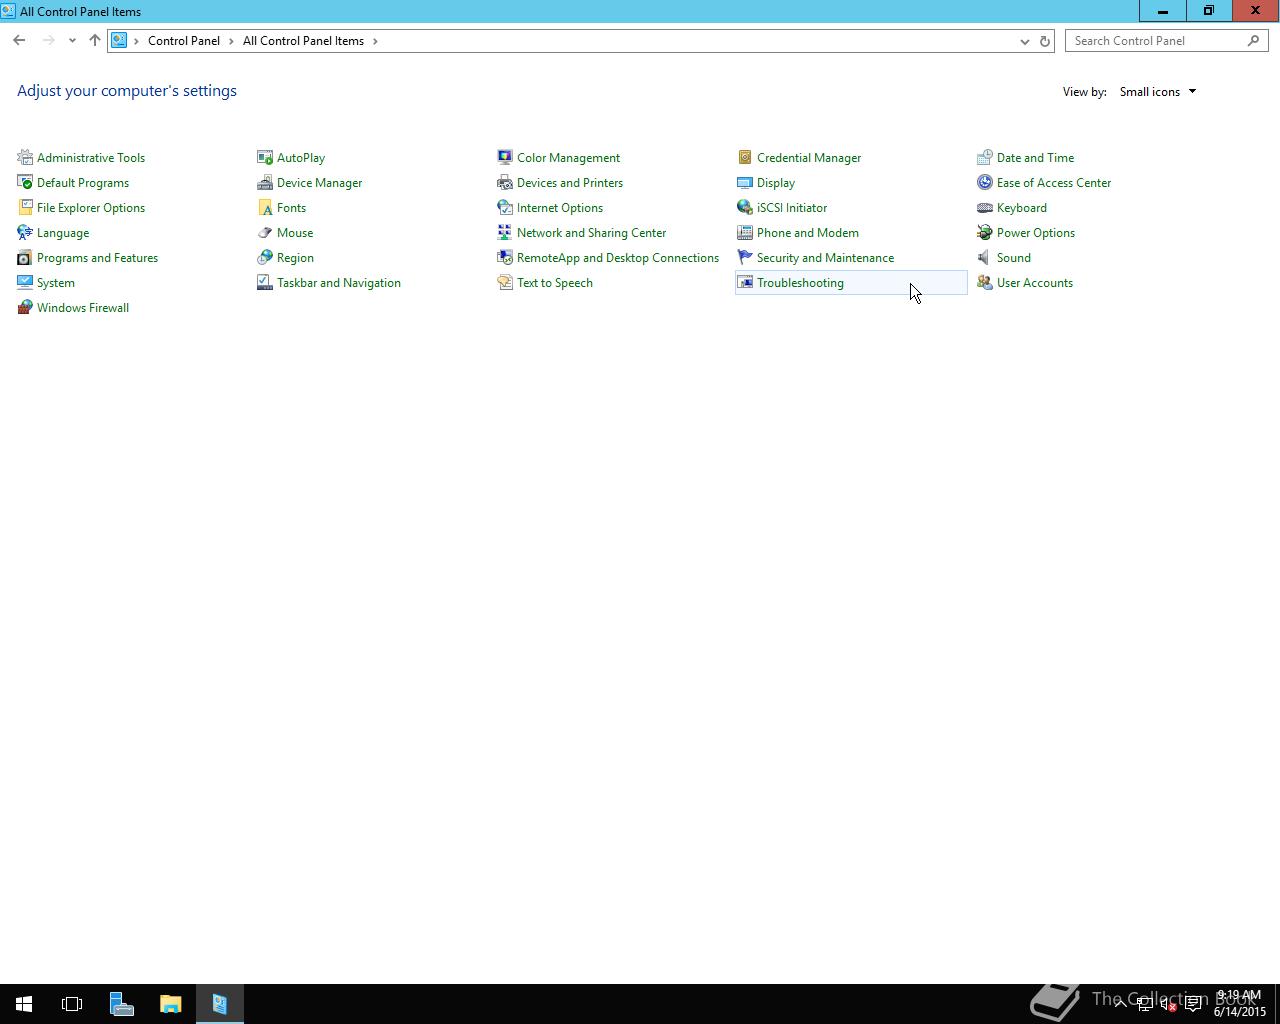Screen dimensions: 1280x1024
Task: Open User Accounts link
Action: click(1035, 283)
